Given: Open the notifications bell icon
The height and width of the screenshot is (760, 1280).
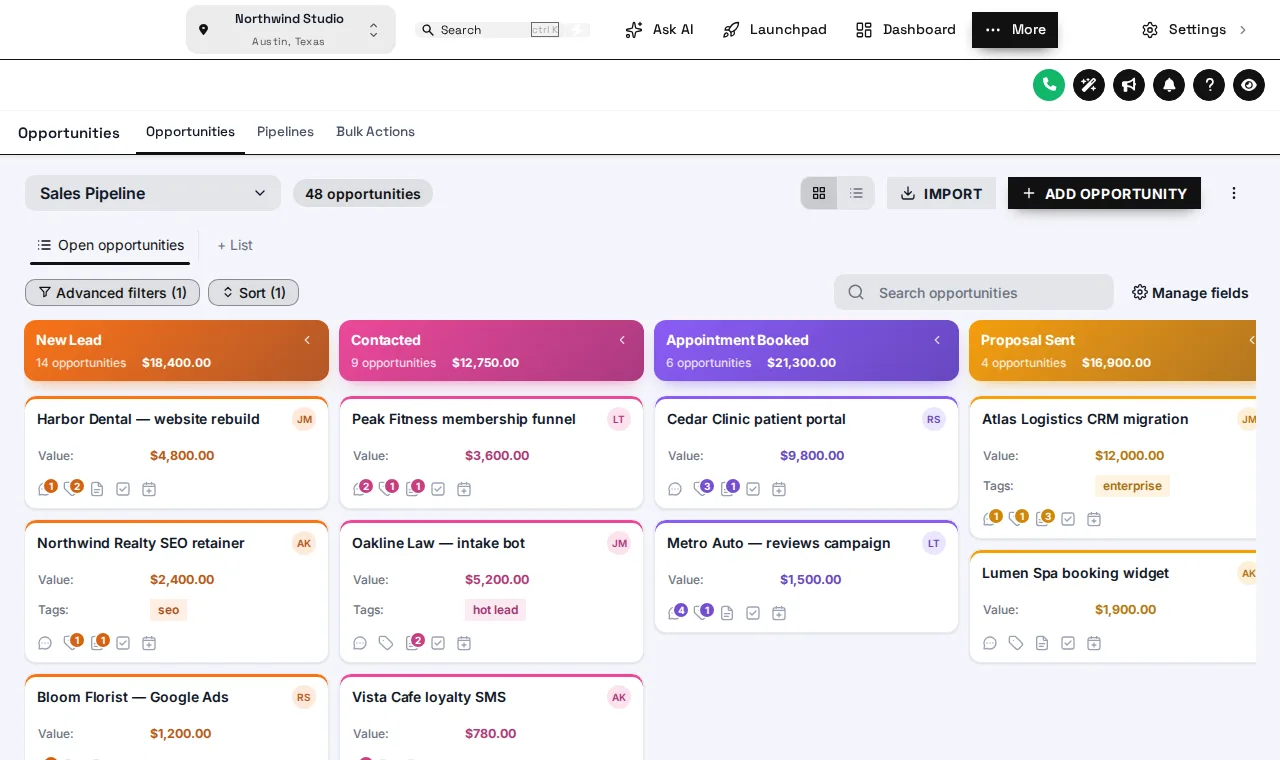Looking at the screenshot, I should pyautogui.click(x=1169, y=85).
